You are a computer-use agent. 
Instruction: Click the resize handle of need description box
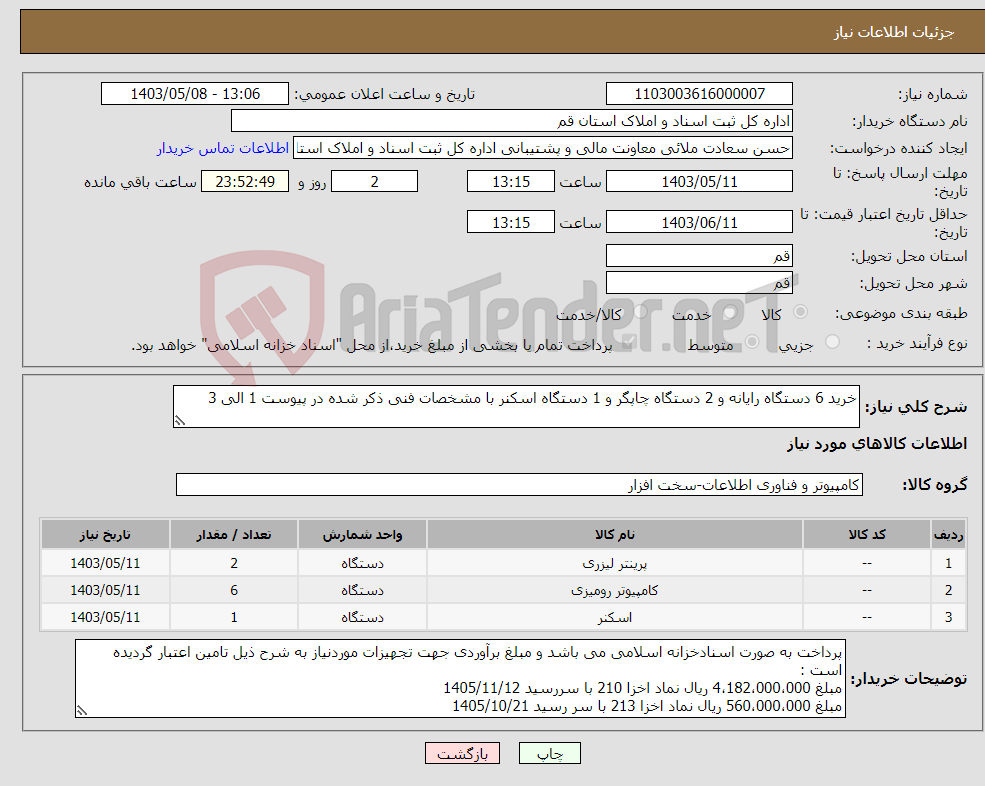coord(180,421)
